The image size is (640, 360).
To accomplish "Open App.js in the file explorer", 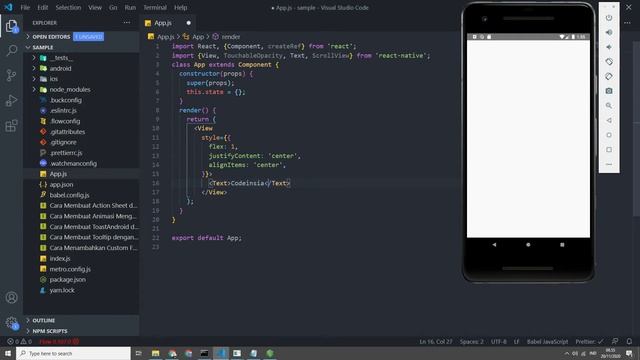I will pos(82,174).
